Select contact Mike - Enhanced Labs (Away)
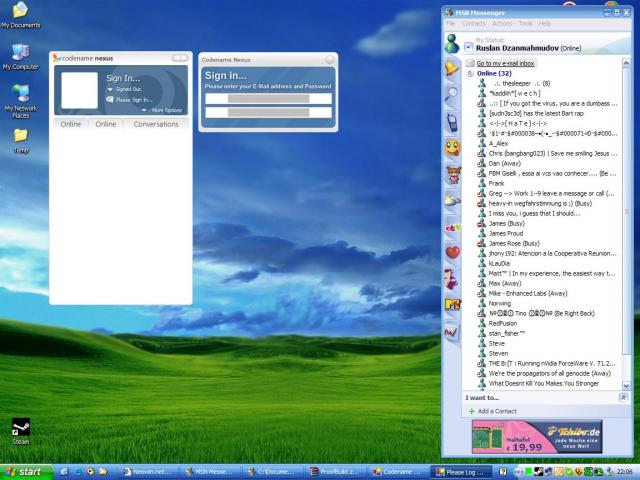The image size is (640, 480). coord(528,293)
